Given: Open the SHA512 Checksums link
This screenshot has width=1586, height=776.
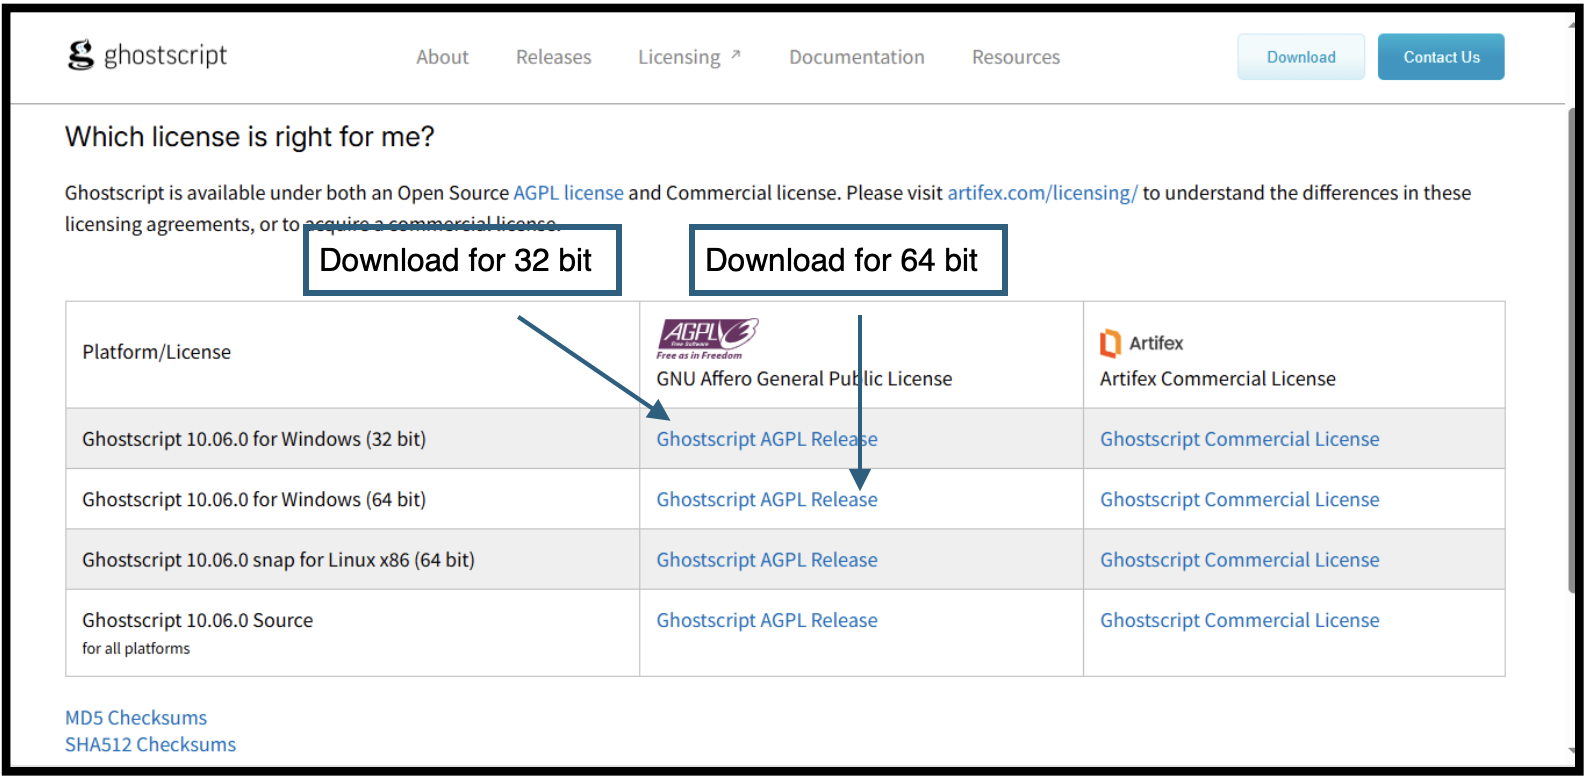Looking at the screenshot, I should (x=150, y=745).
